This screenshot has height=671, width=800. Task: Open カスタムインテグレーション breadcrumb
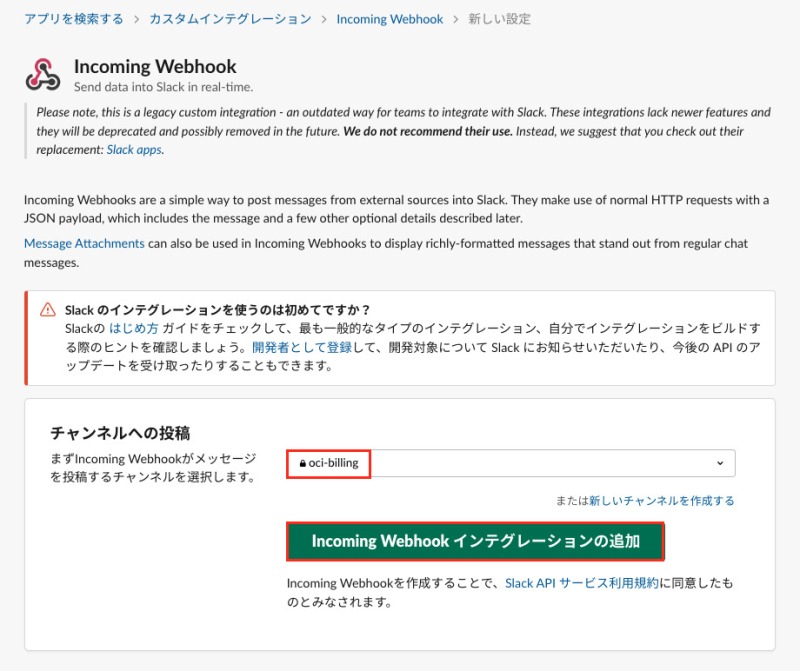(230, 19)
